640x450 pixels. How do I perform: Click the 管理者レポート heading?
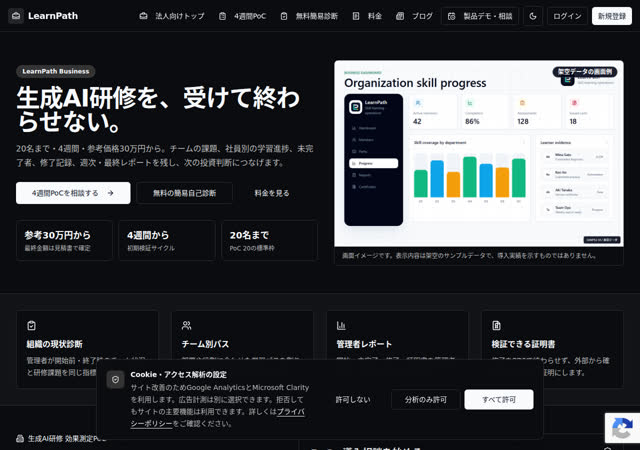364,344
